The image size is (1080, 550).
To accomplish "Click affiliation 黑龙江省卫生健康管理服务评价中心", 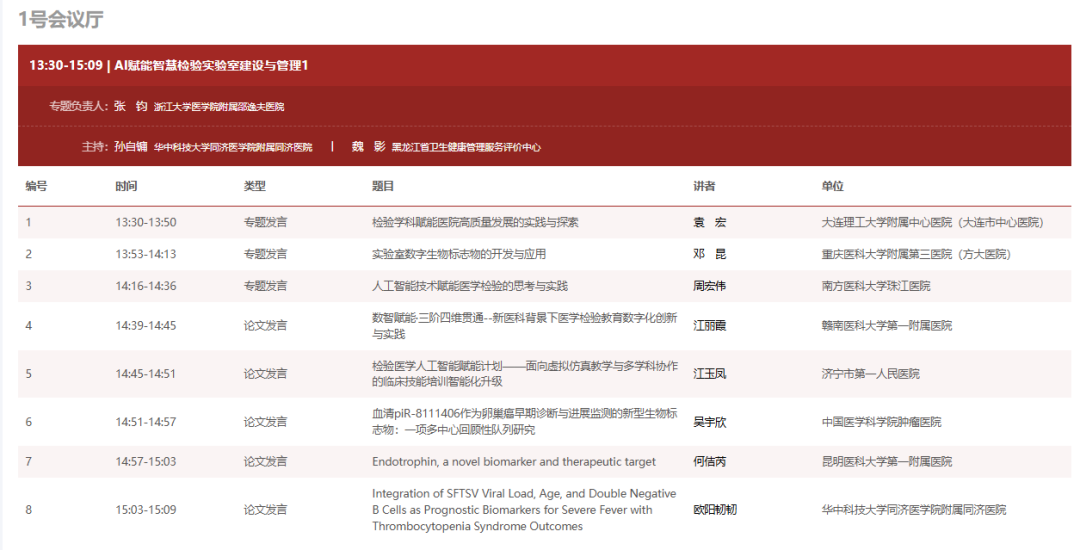I will tap(466, 147).
